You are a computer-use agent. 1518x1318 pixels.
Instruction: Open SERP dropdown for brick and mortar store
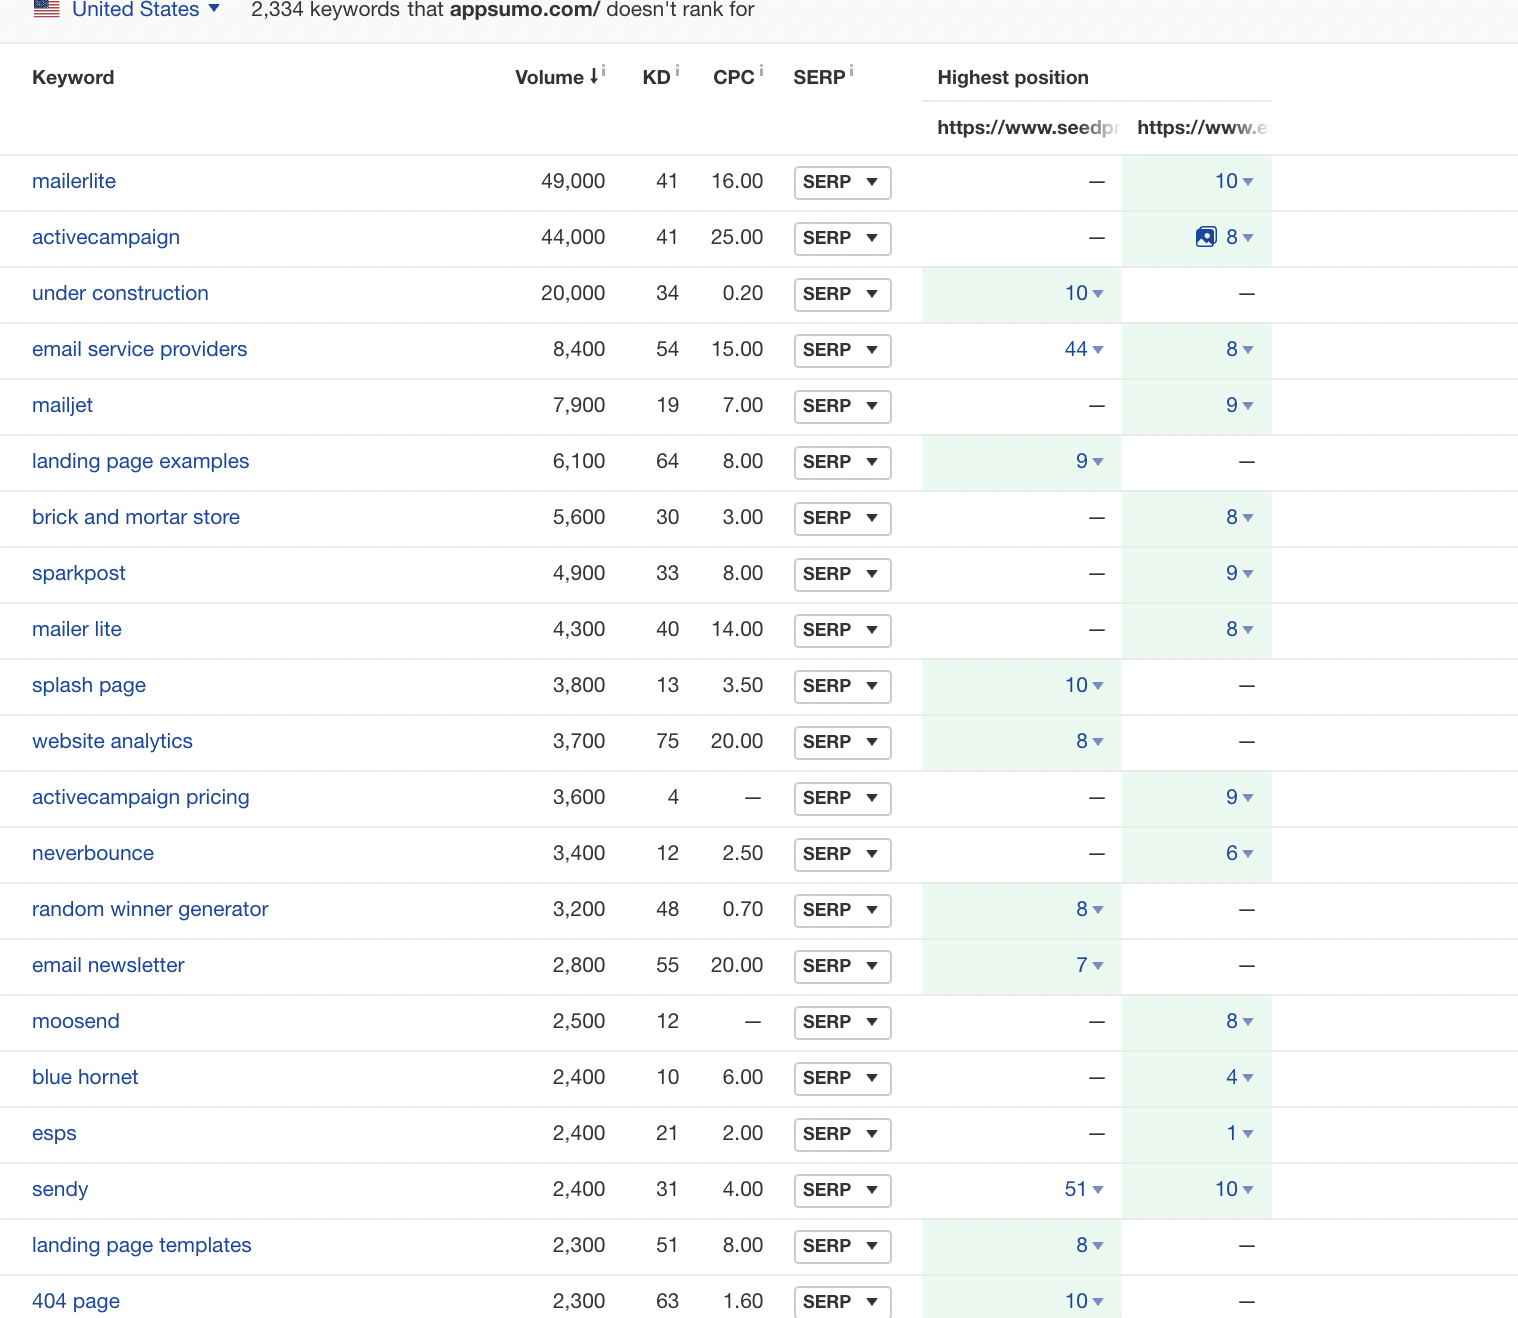coord(842,518)
